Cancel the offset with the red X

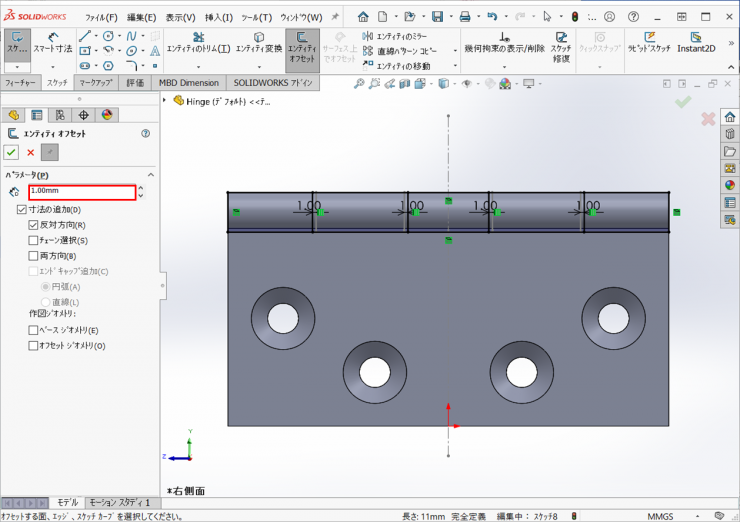point(30,152)
